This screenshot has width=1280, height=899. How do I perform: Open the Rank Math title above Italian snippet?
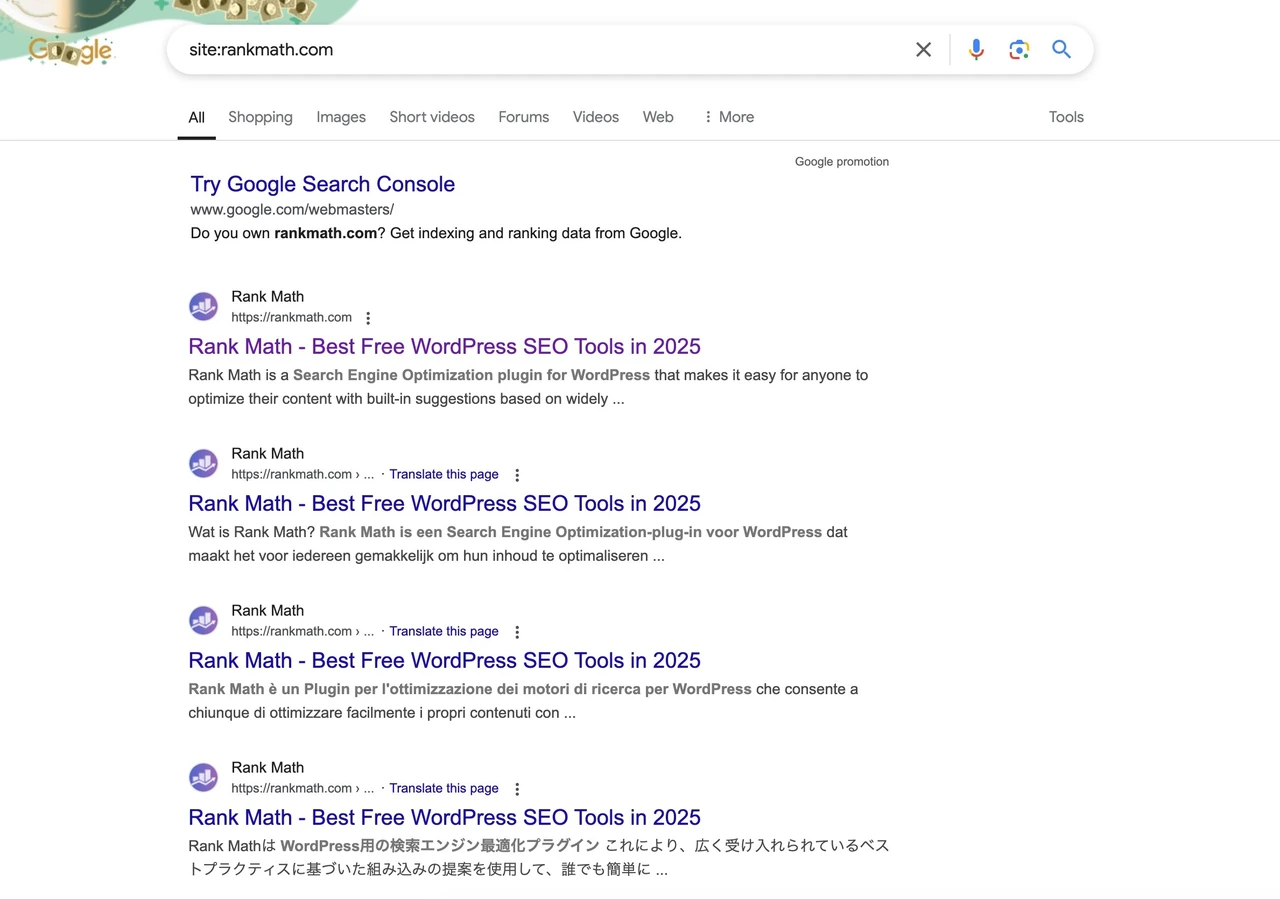(444, 660)
